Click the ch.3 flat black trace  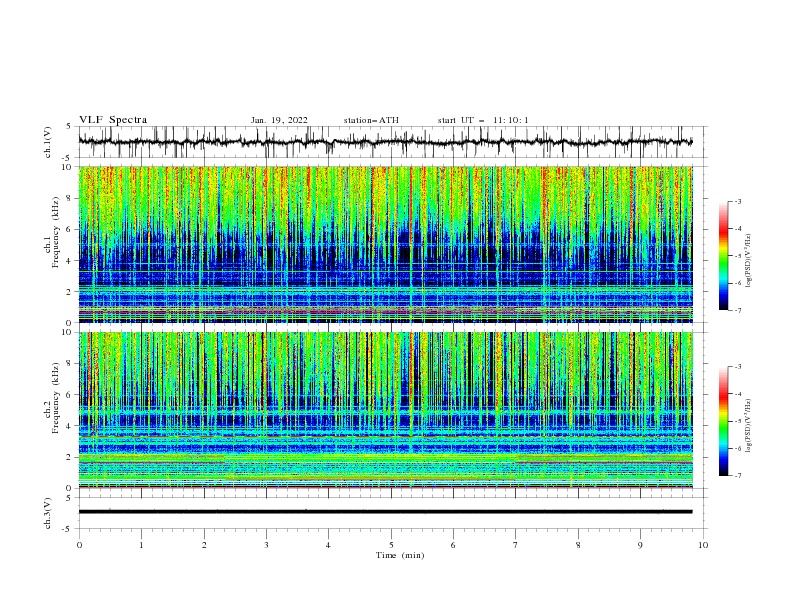[x=386, y=512]
